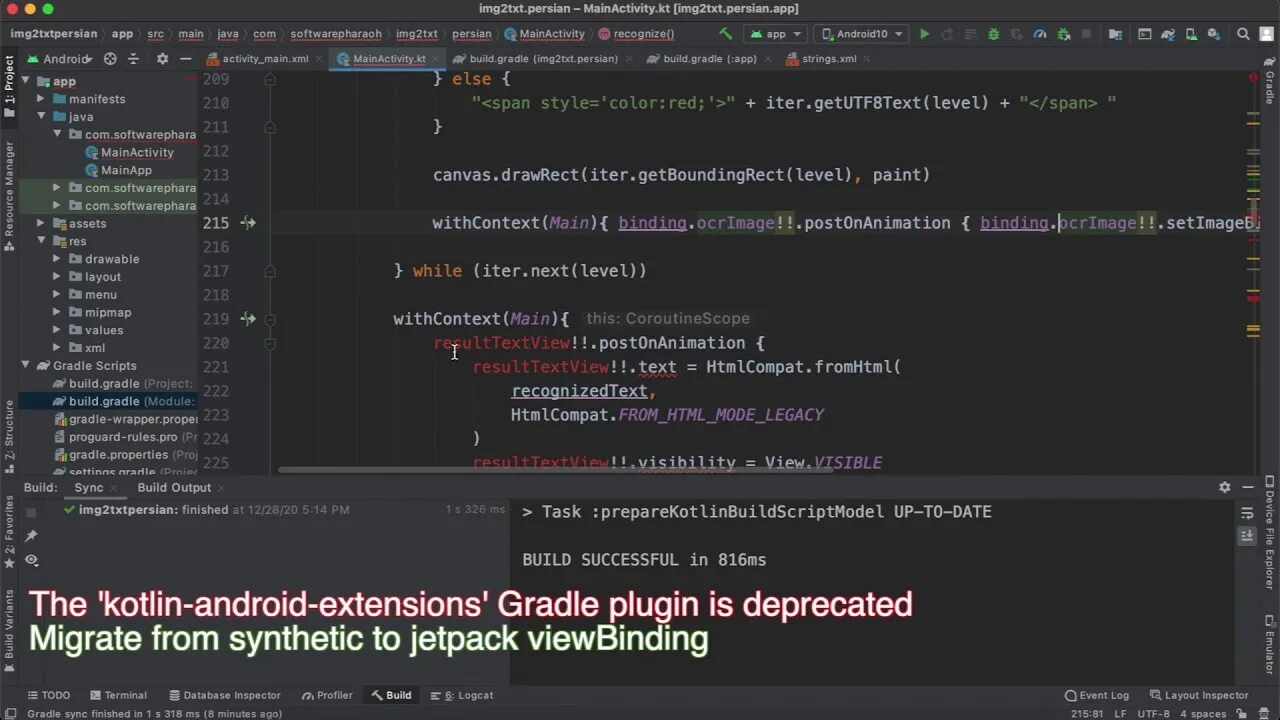Image resolution: width=1280 pixels, height=720 pixels.
Task: Collapse the 'app' module tree node
Action: pos(26,82)
